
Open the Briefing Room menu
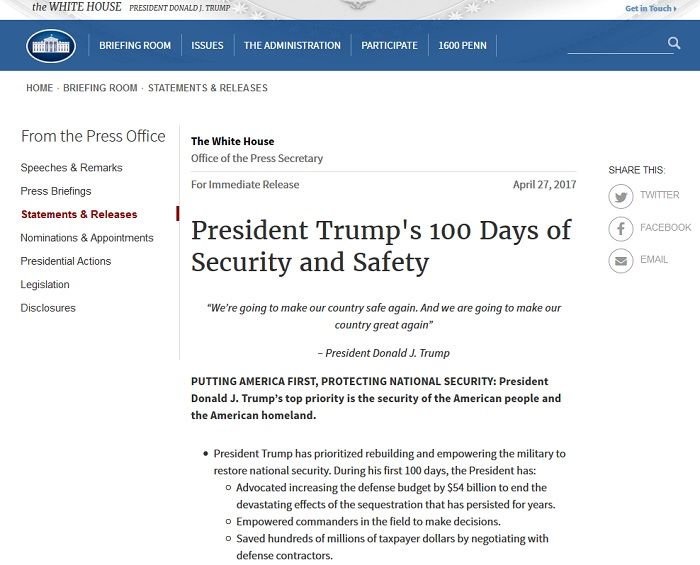[135, 46]
